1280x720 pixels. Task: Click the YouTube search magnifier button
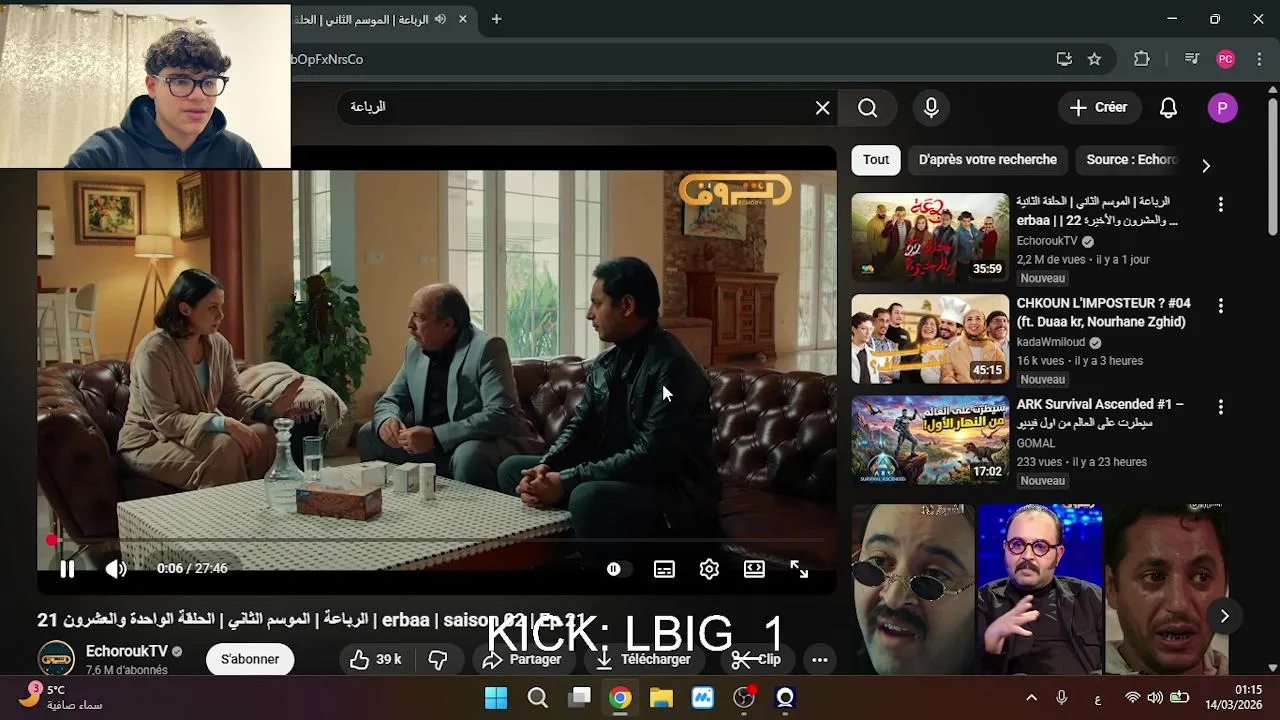[x=868, y=108]
